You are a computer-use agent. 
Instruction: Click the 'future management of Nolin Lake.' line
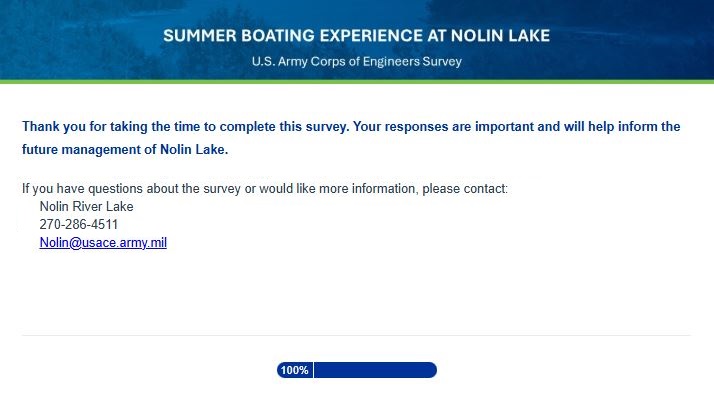pyautogui.click(x=125, y=151)
